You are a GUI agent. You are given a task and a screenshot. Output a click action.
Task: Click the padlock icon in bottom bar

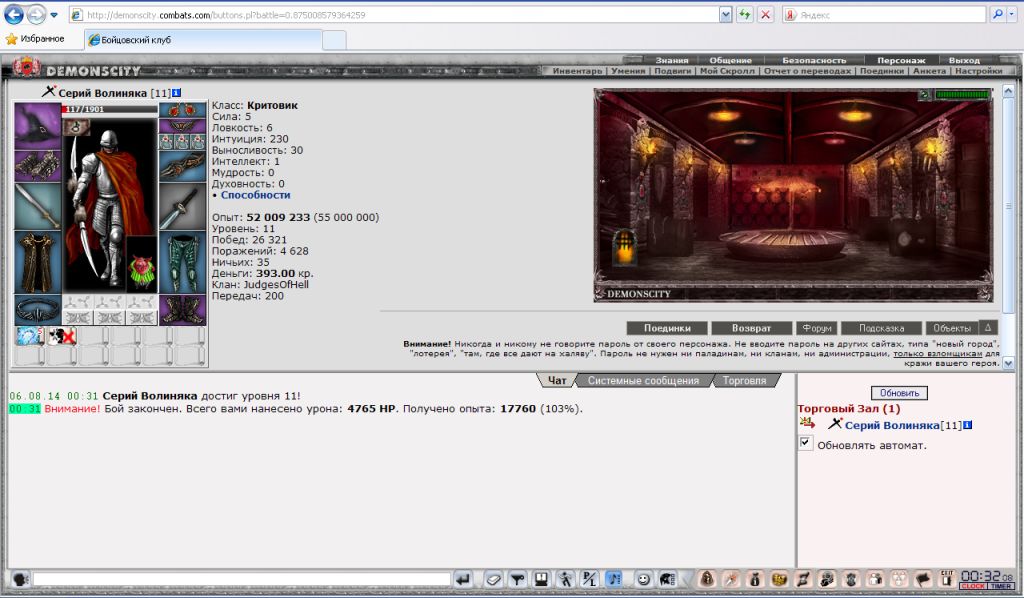(707, 579)
